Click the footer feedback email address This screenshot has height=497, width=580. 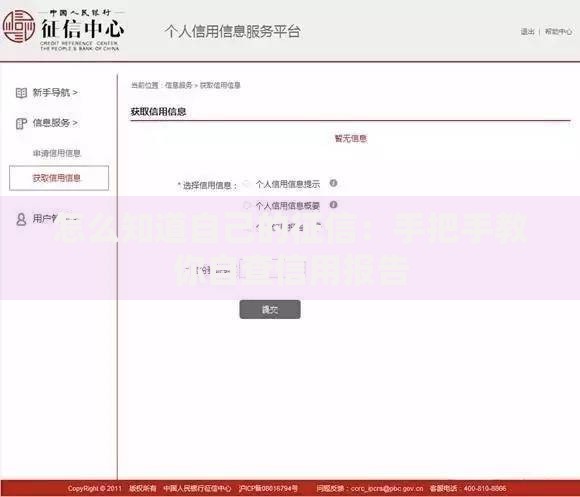(387, 488)
